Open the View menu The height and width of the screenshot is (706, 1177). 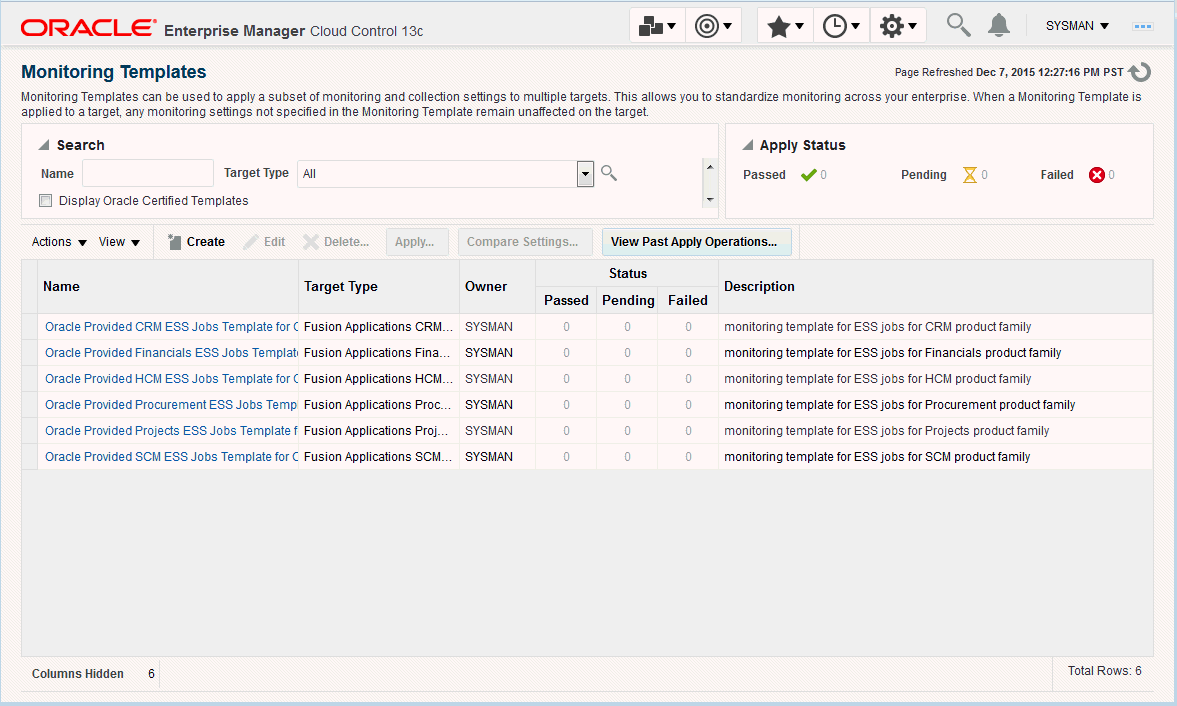[119, 242]
